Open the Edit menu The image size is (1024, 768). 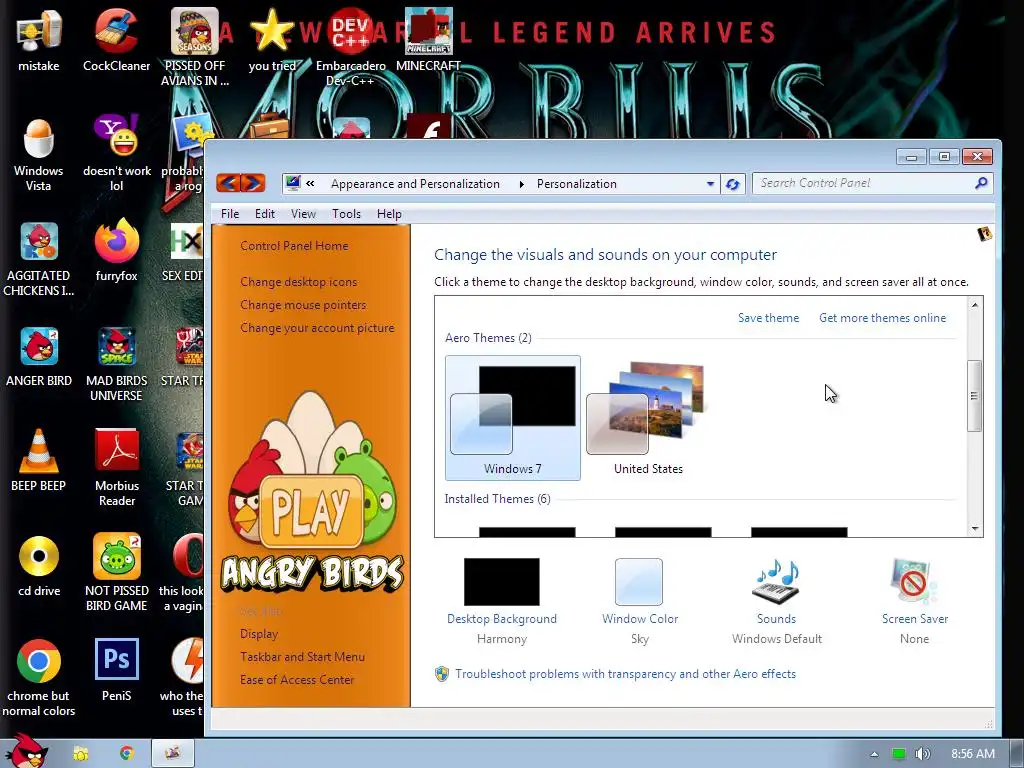pos(264,214)
